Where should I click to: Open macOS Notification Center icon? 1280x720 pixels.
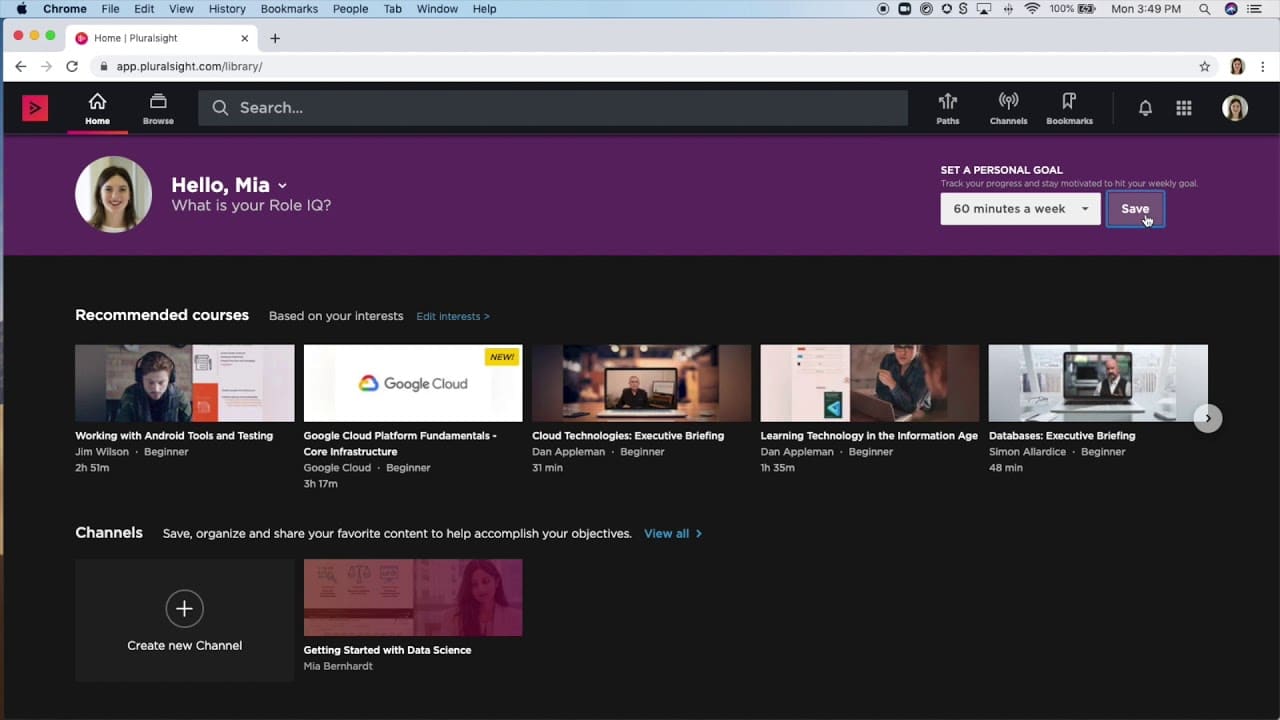(1256, 9)
